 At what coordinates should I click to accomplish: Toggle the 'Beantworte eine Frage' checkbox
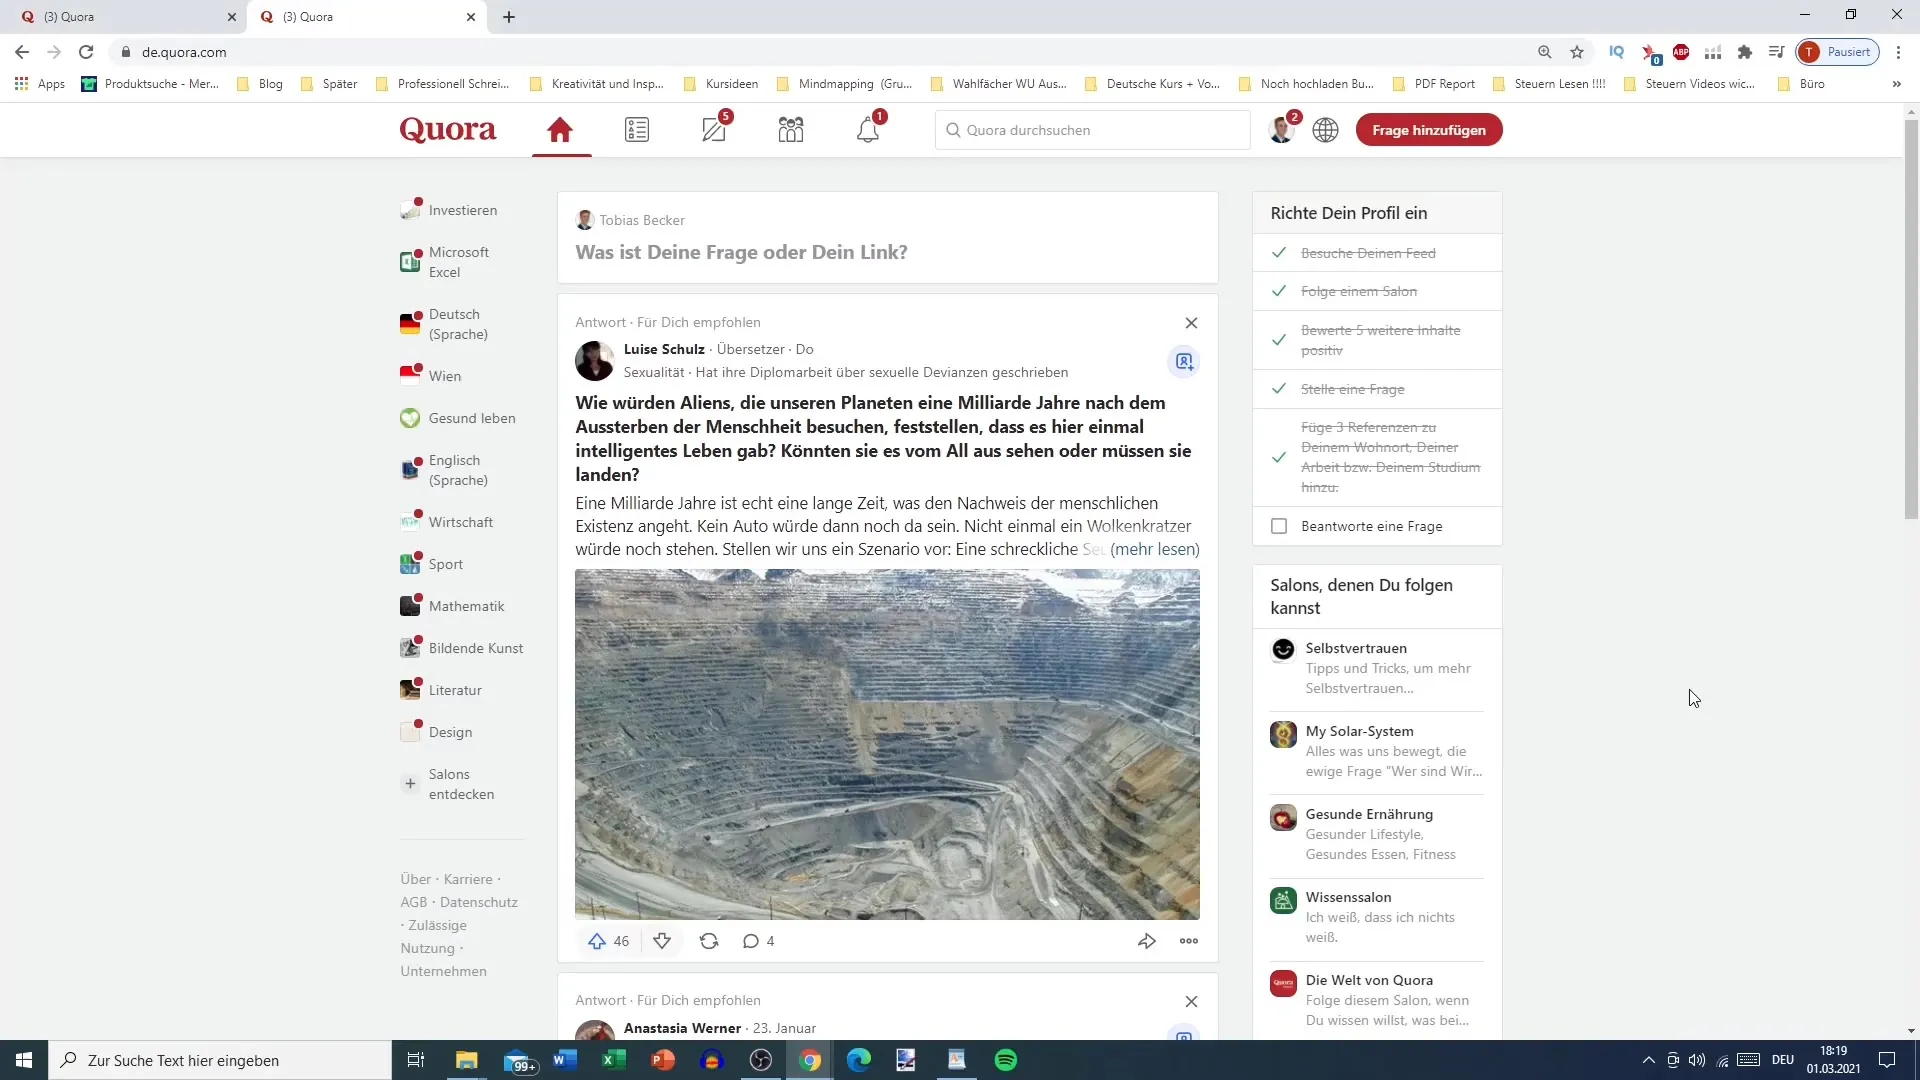click(1278, 525)
